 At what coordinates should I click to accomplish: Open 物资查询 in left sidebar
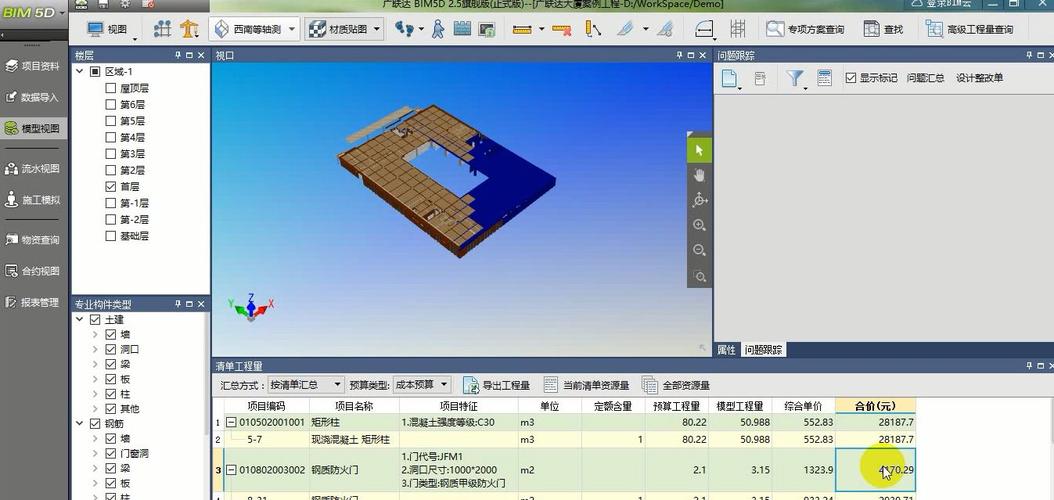(32, 239)
